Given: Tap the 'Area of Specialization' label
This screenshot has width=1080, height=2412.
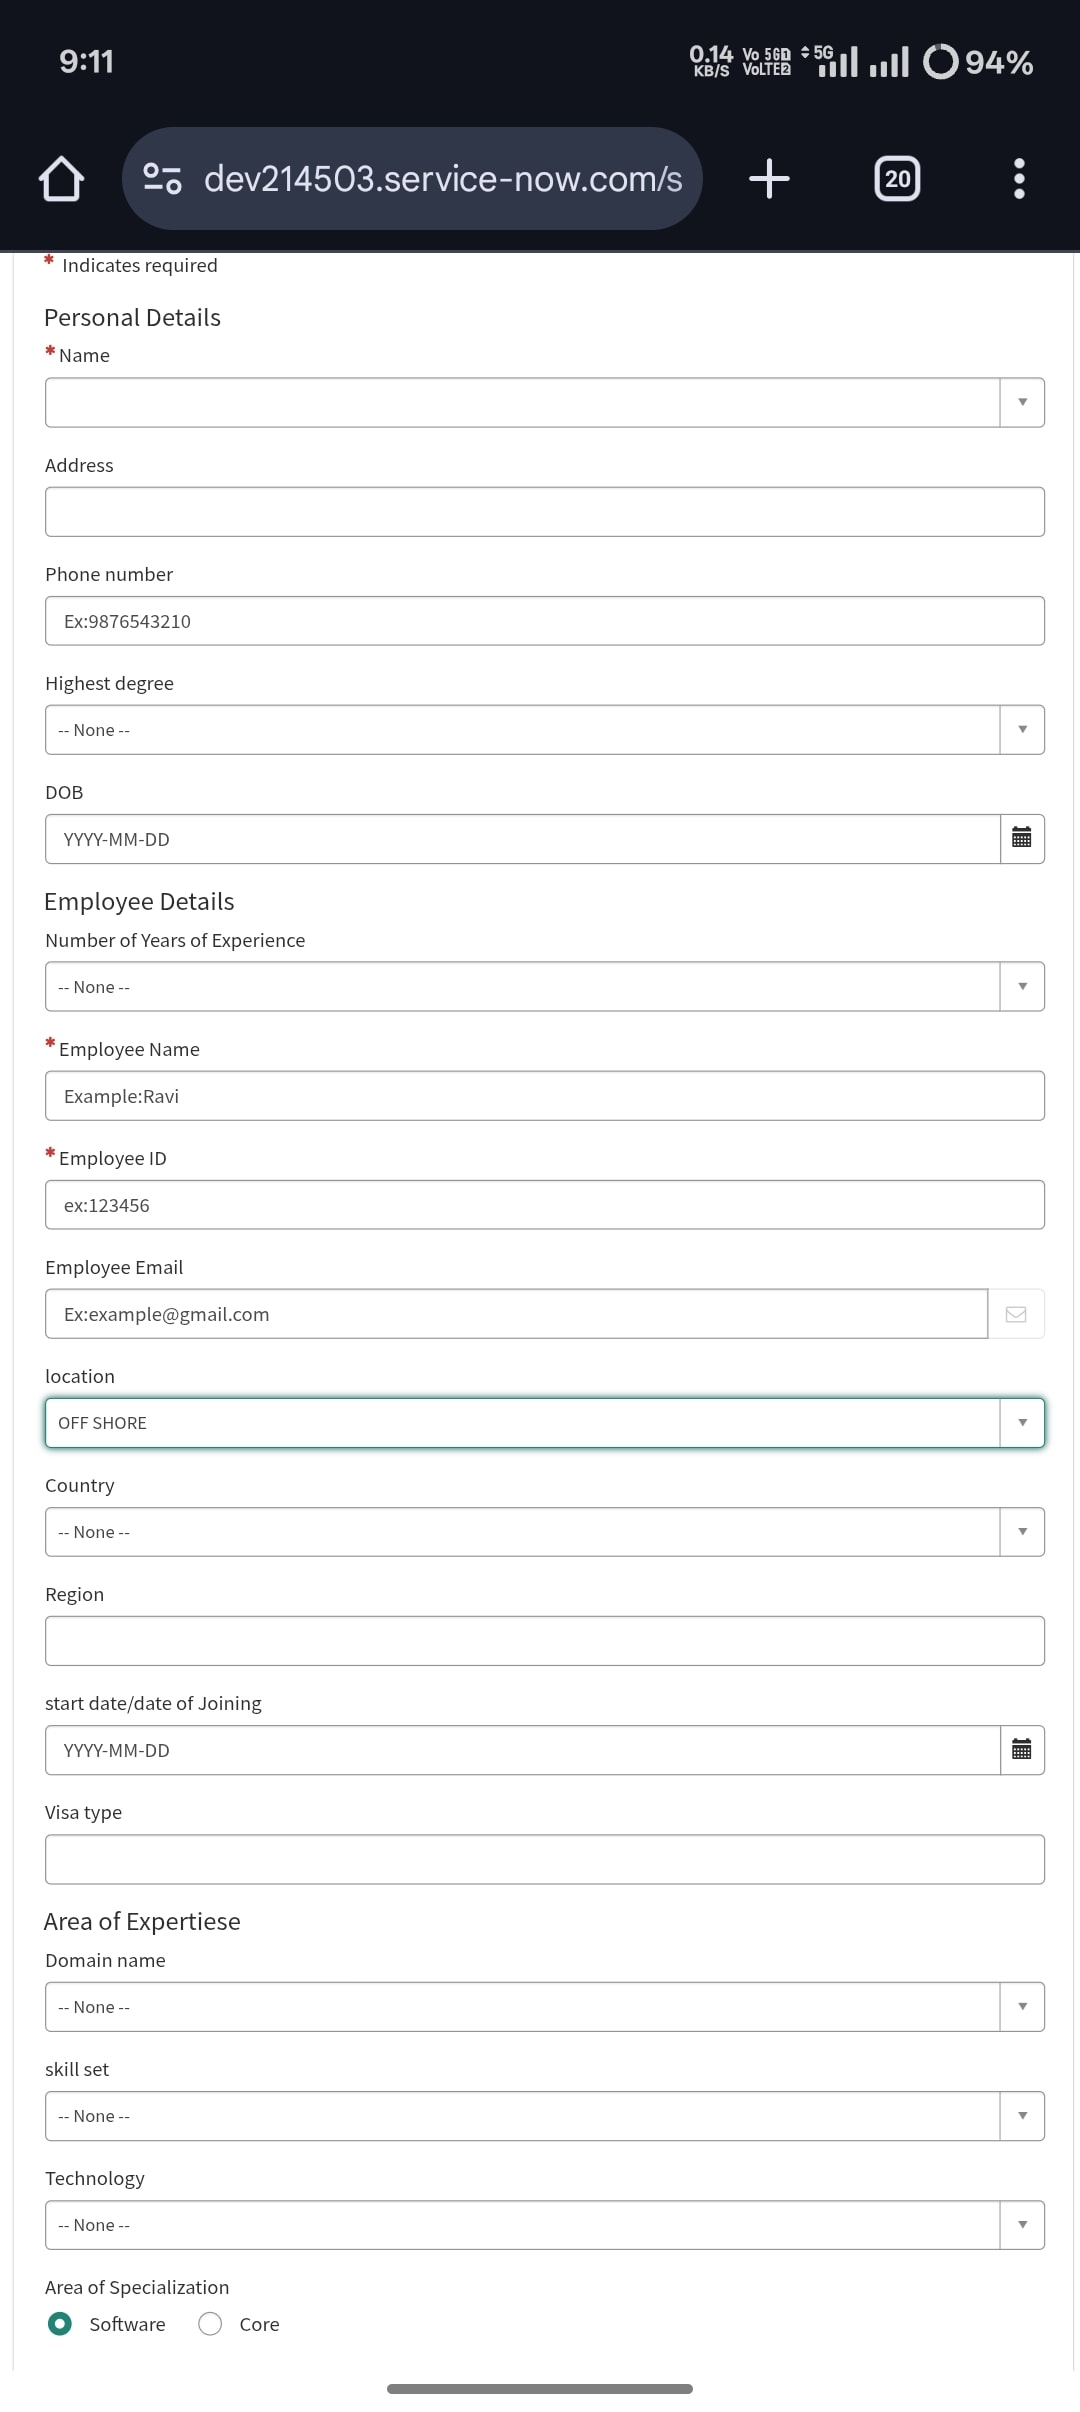Looking at the screenshot, I should coord(137,2287).
